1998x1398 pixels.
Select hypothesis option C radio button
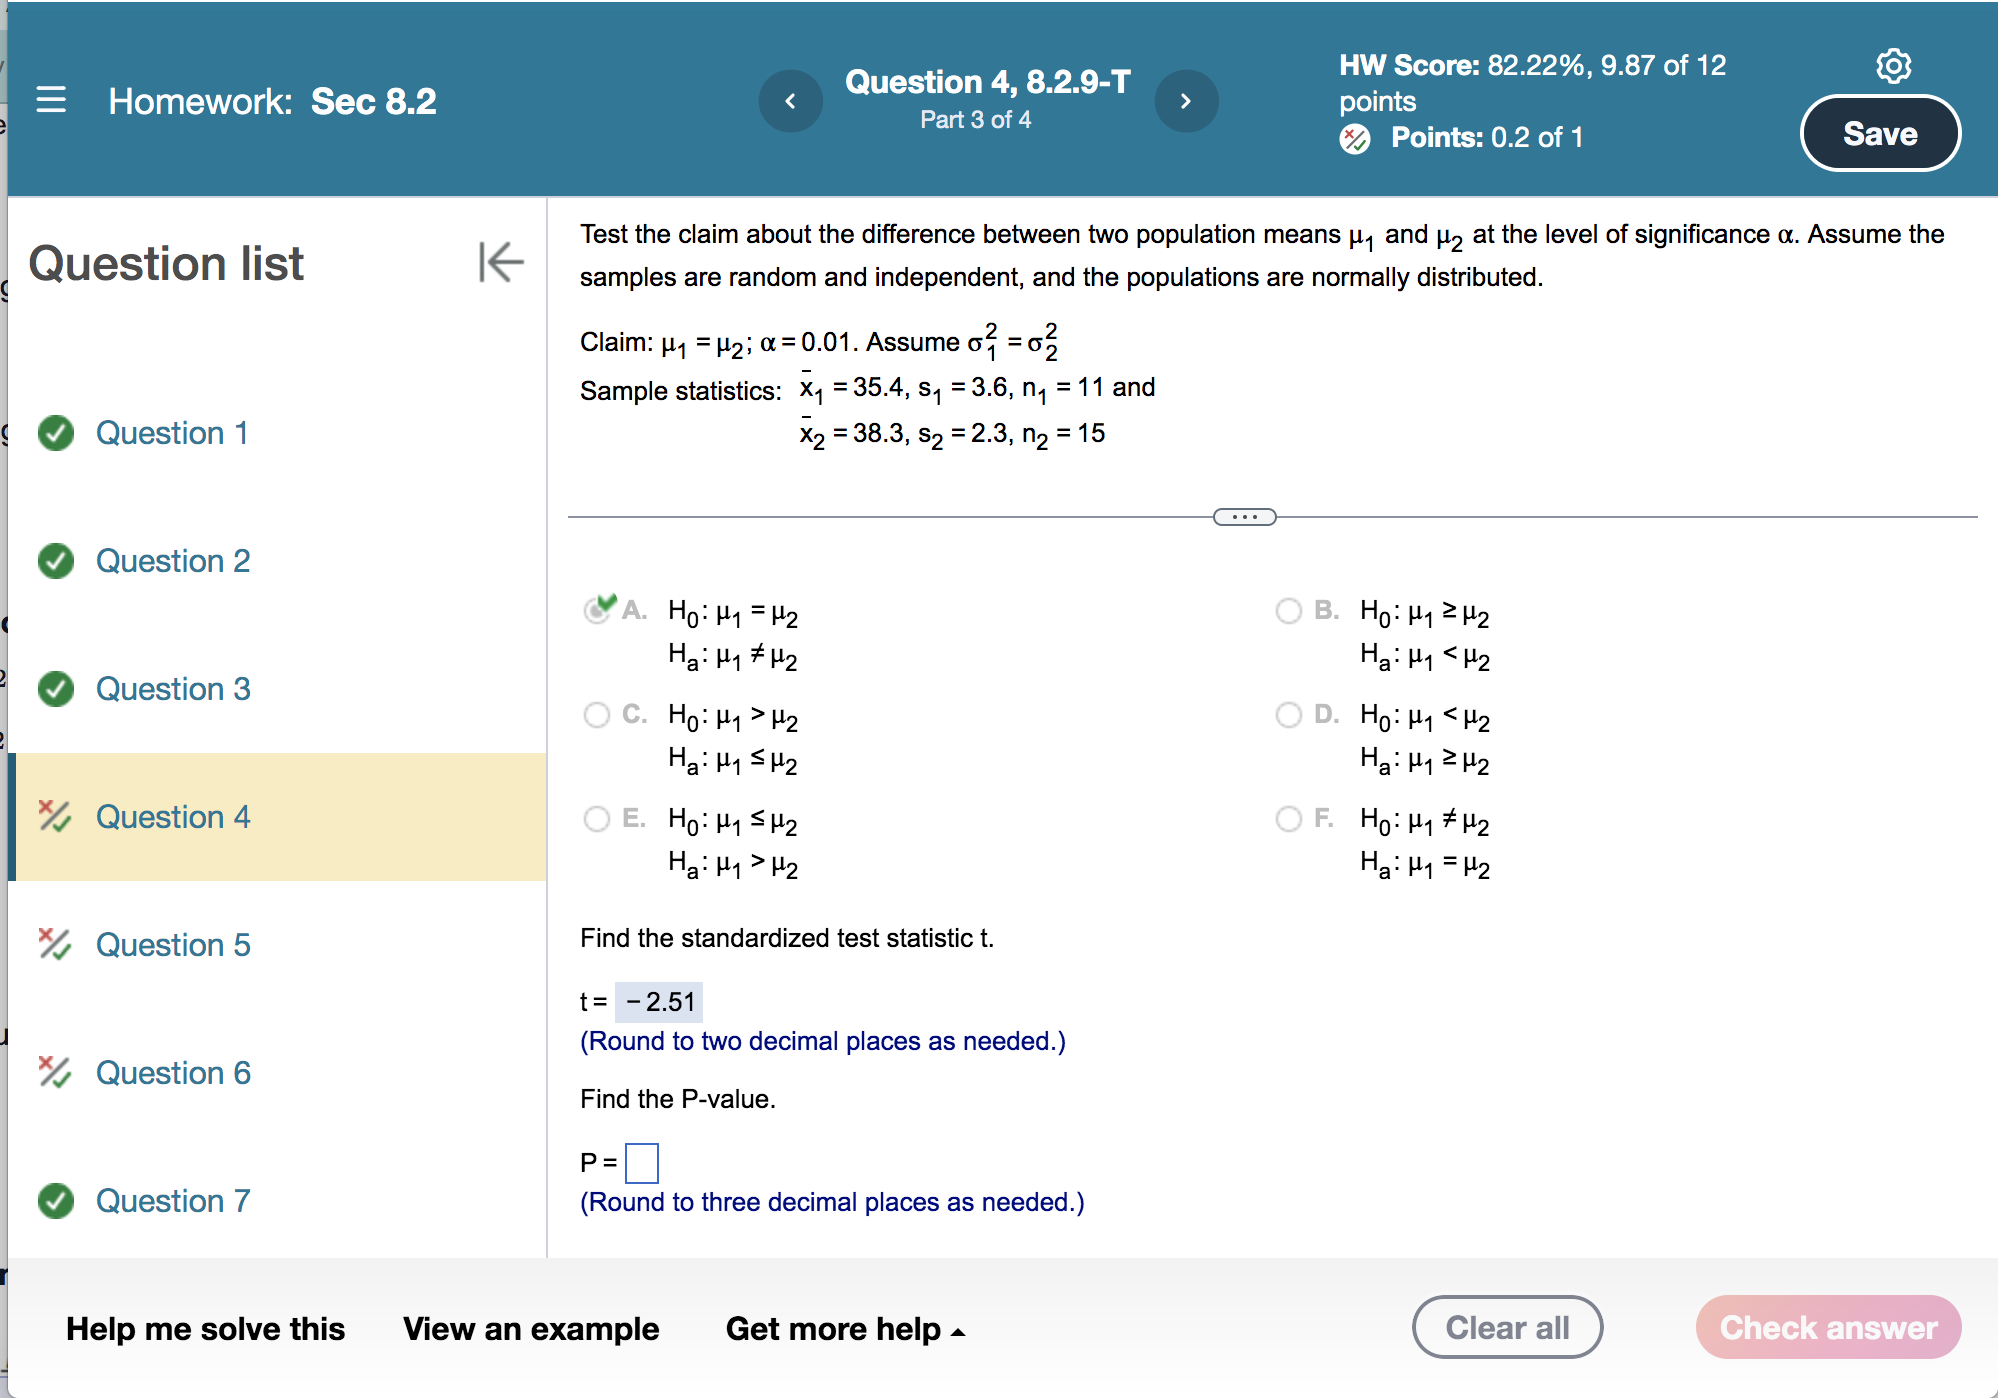[597, 715]
